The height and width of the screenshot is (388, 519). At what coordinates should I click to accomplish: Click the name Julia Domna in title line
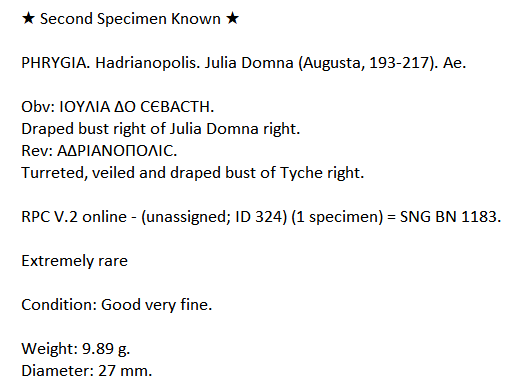point(249,63)
